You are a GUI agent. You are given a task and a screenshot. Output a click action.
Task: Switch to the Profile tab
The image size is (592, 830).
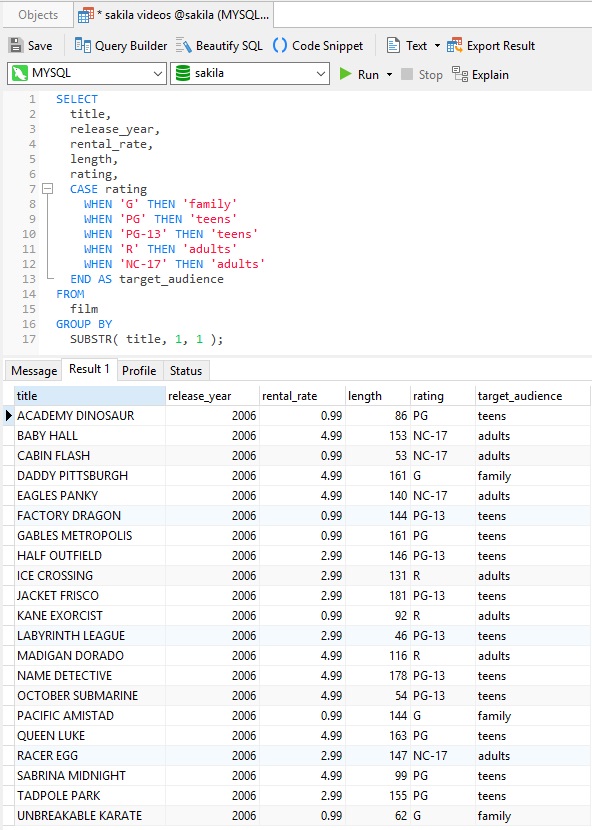pos(139,371)
